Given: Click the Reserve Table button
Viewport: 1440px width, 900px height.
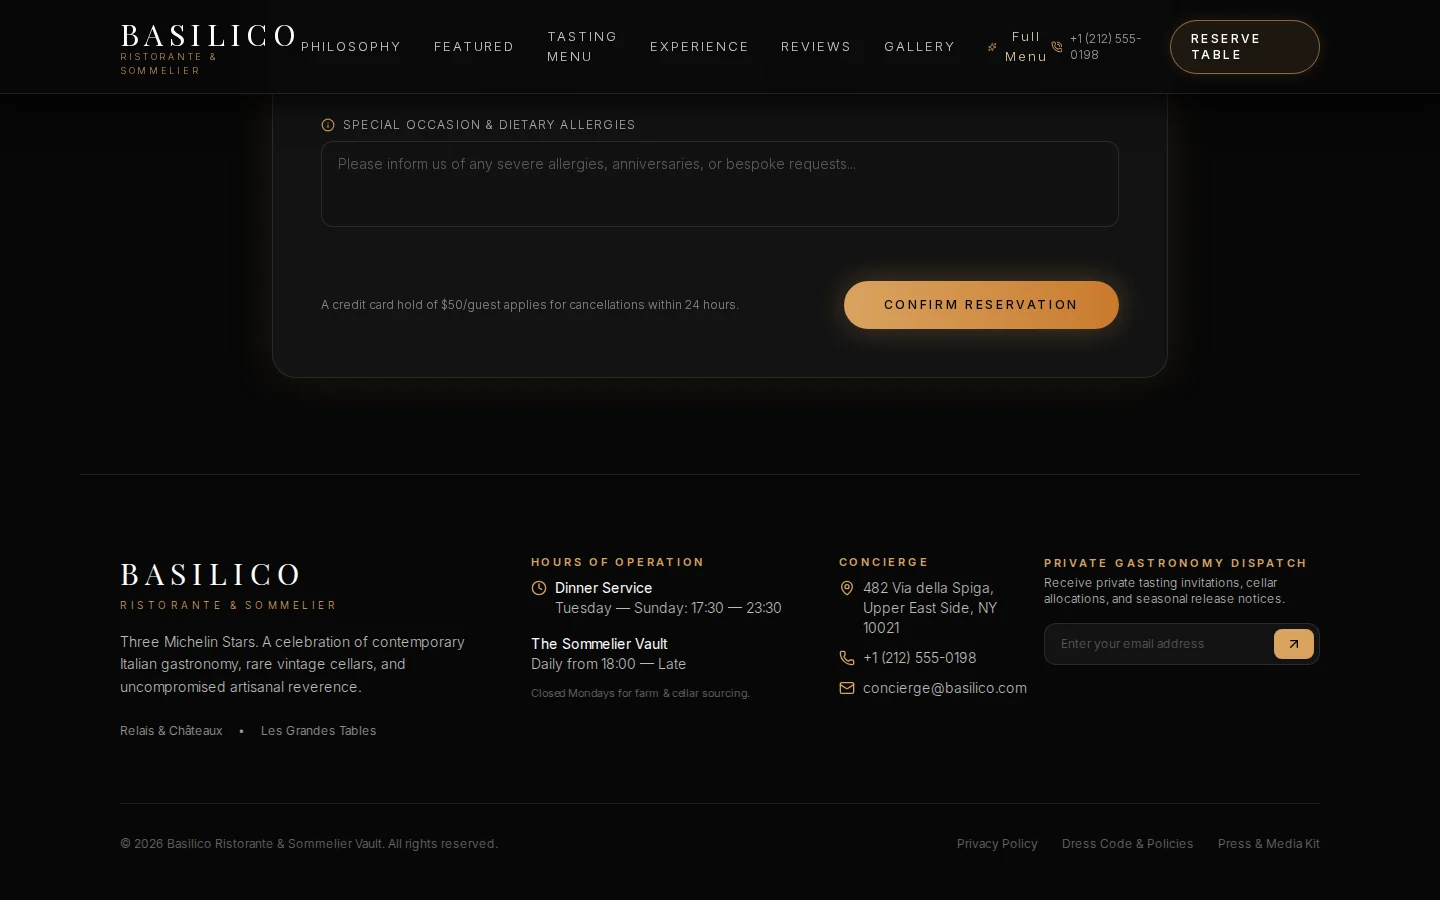Looking at the screenshot, I should point(1245,47).
